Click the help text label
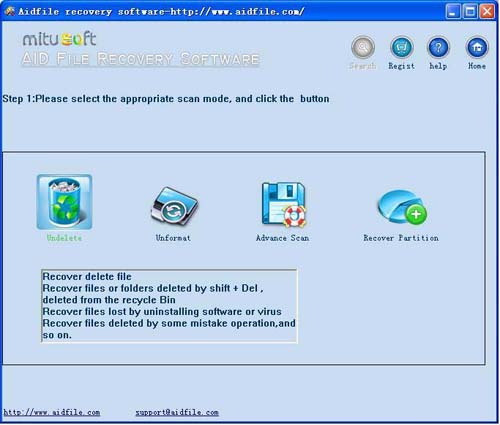This screenshot has height=425, width=500. [438, 66]
